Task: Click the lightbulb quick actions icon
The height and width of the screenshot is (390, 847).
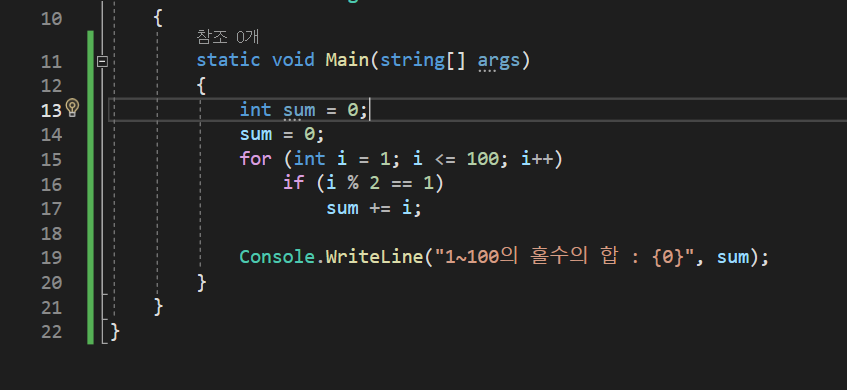Action: 72,108
